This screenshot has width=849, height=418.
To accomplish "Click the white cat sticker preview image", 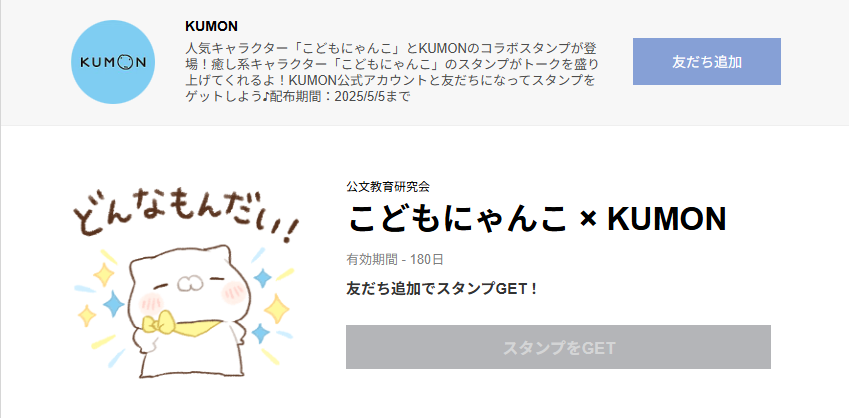I will pos(186,282).
